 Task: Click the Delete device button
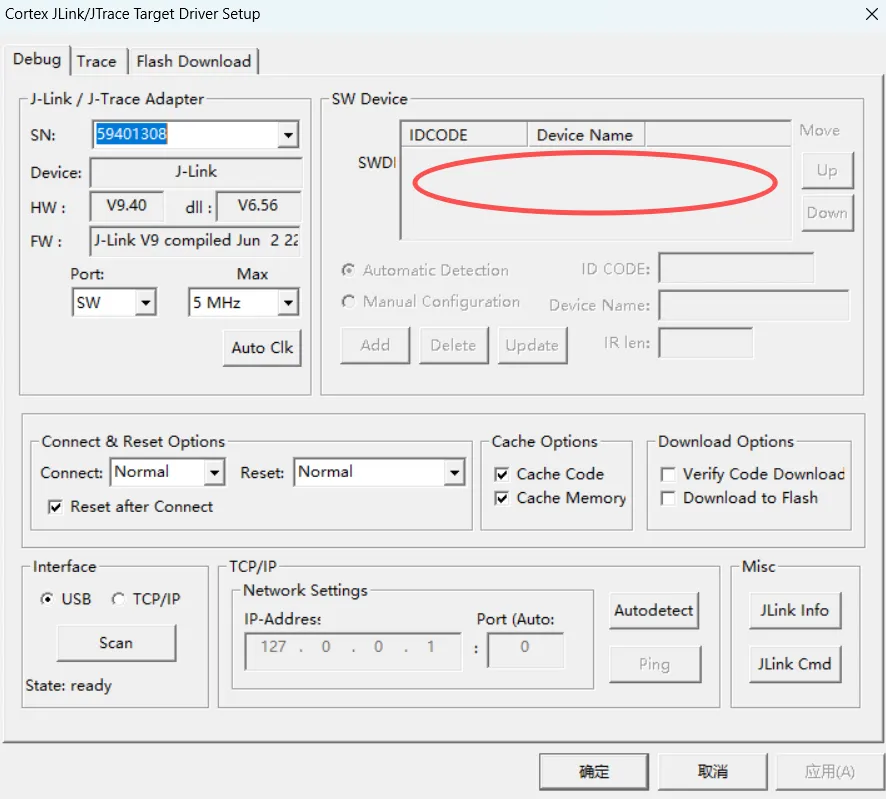tap(454, 345)
